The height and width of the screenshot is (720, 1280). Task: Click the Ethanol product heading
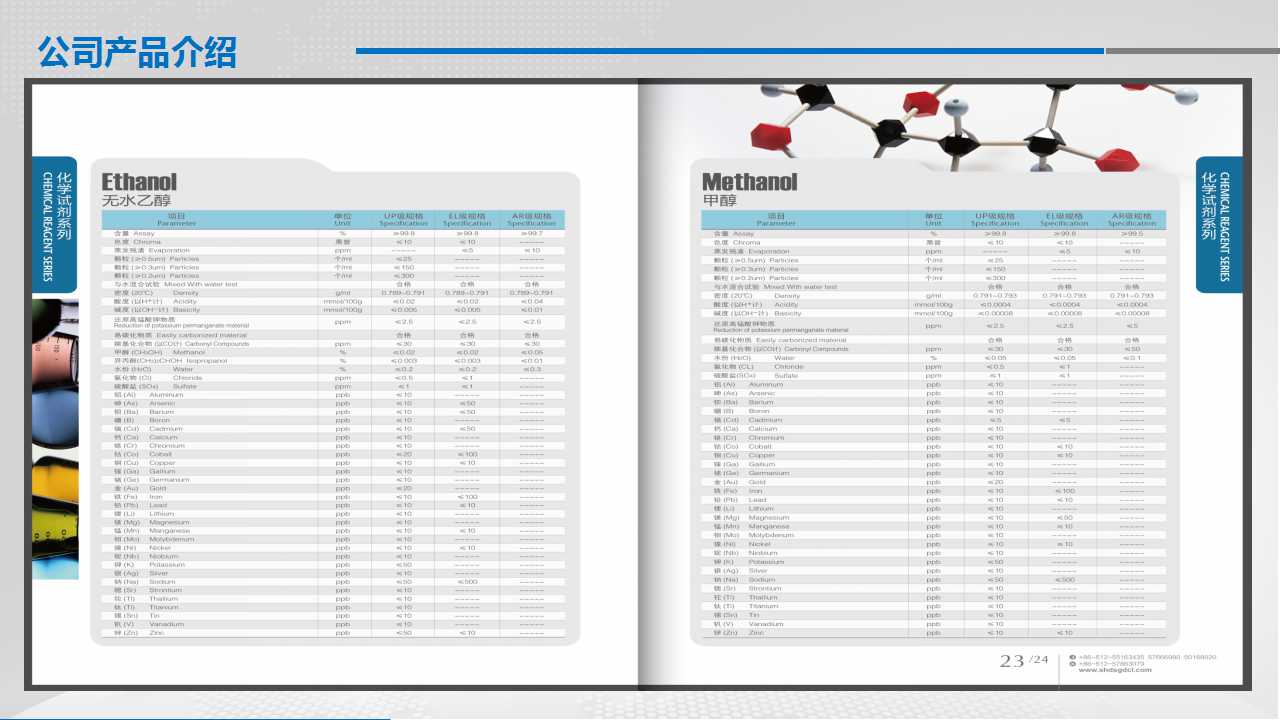(139, 182)
